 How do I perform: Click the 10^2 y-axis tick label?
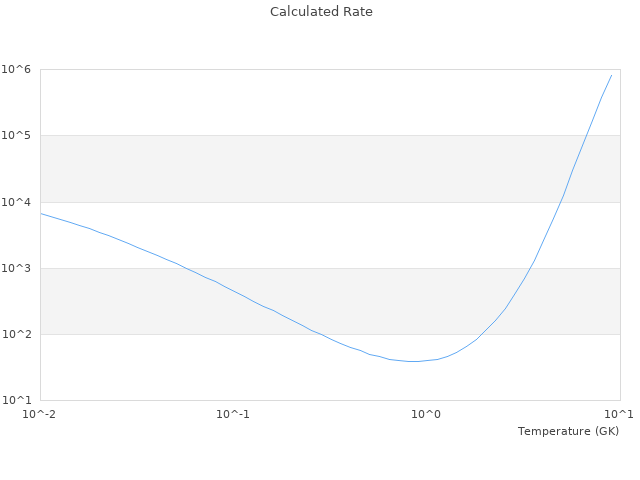(x=17, y=334)
